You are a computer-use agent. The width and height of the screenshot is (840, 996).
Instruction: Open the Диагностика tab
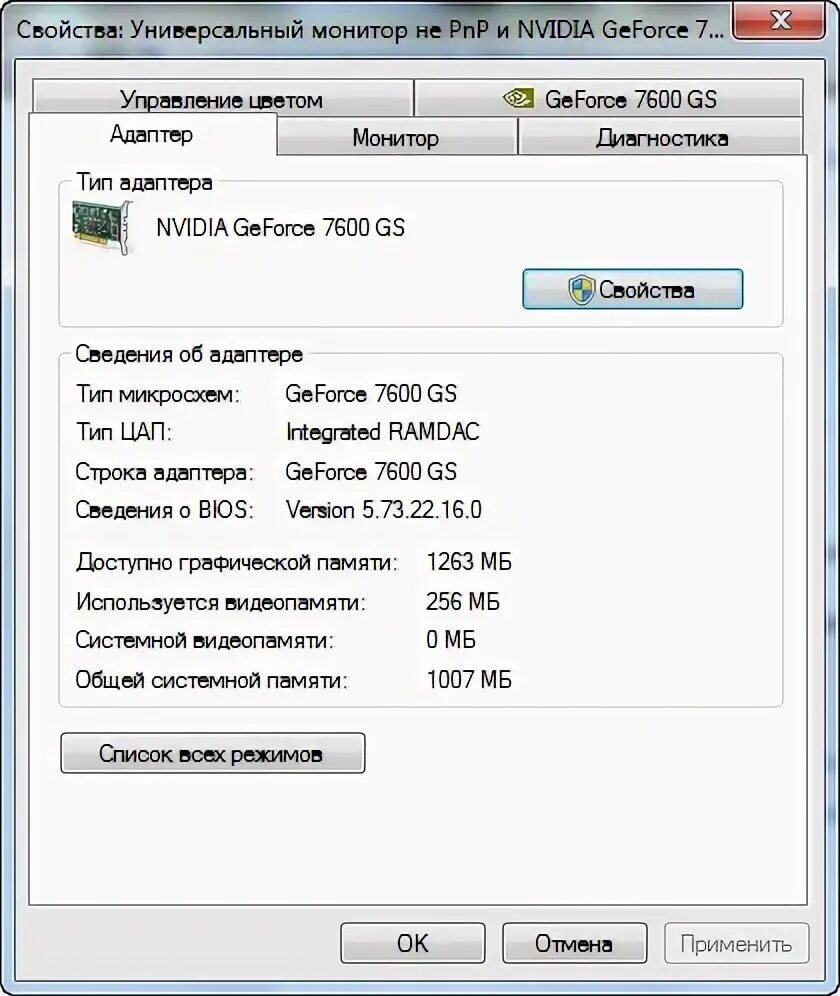(x=661, y=137)
